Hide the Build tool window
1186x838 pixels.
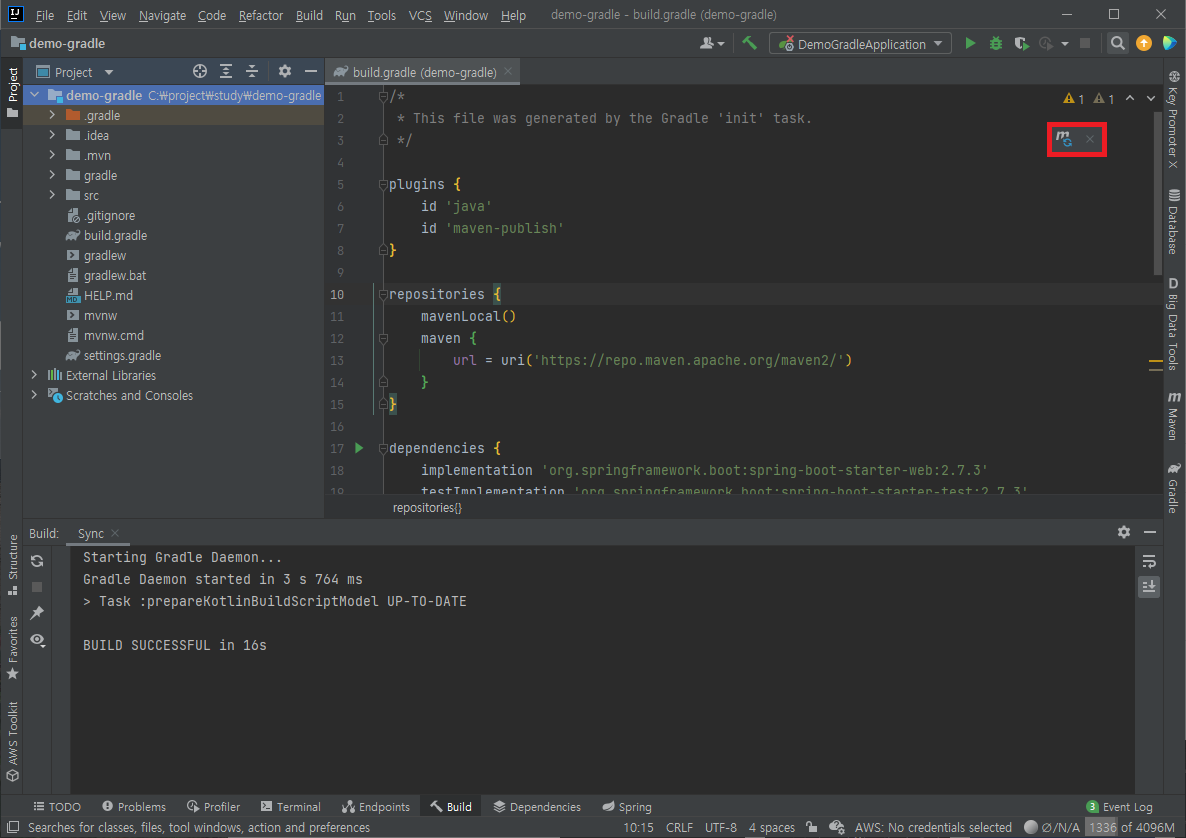[x=1150, y=532]
